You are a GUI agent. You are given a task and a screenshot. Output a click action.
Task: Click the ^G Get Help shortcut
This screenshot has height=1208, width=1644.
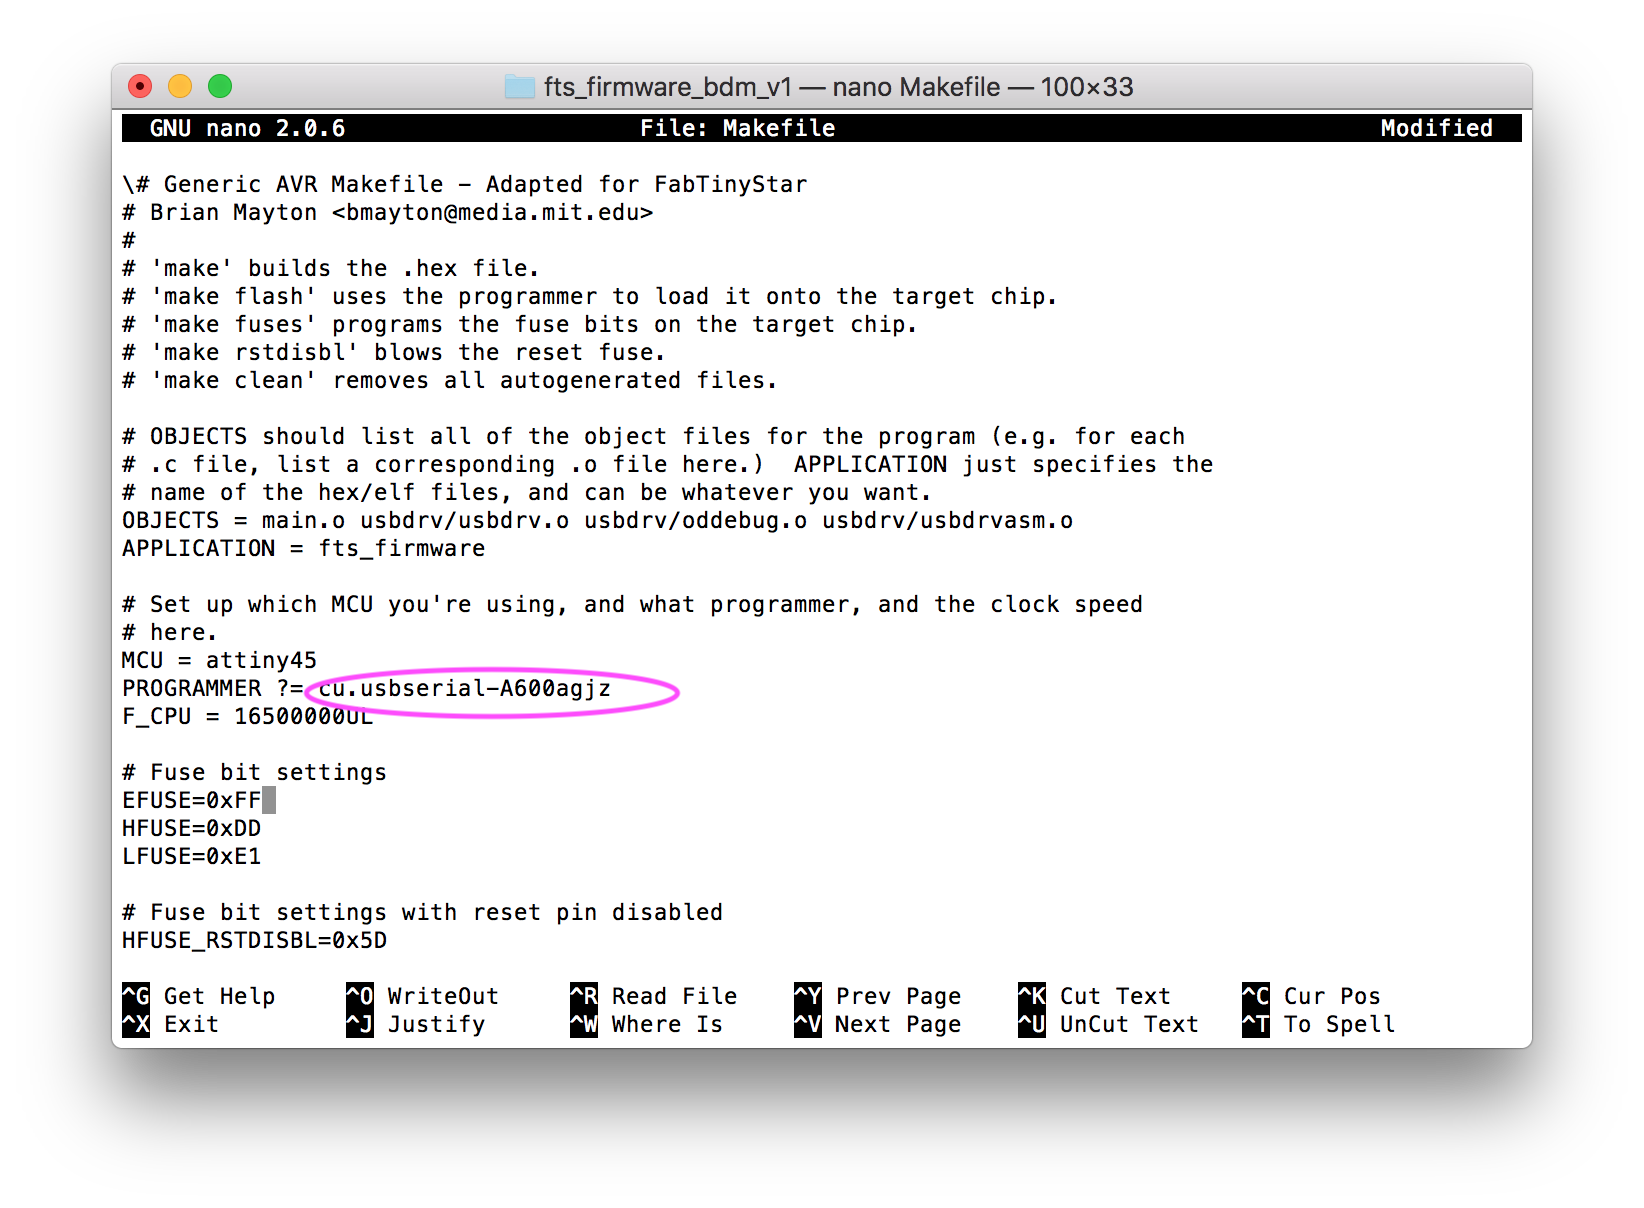199,996
